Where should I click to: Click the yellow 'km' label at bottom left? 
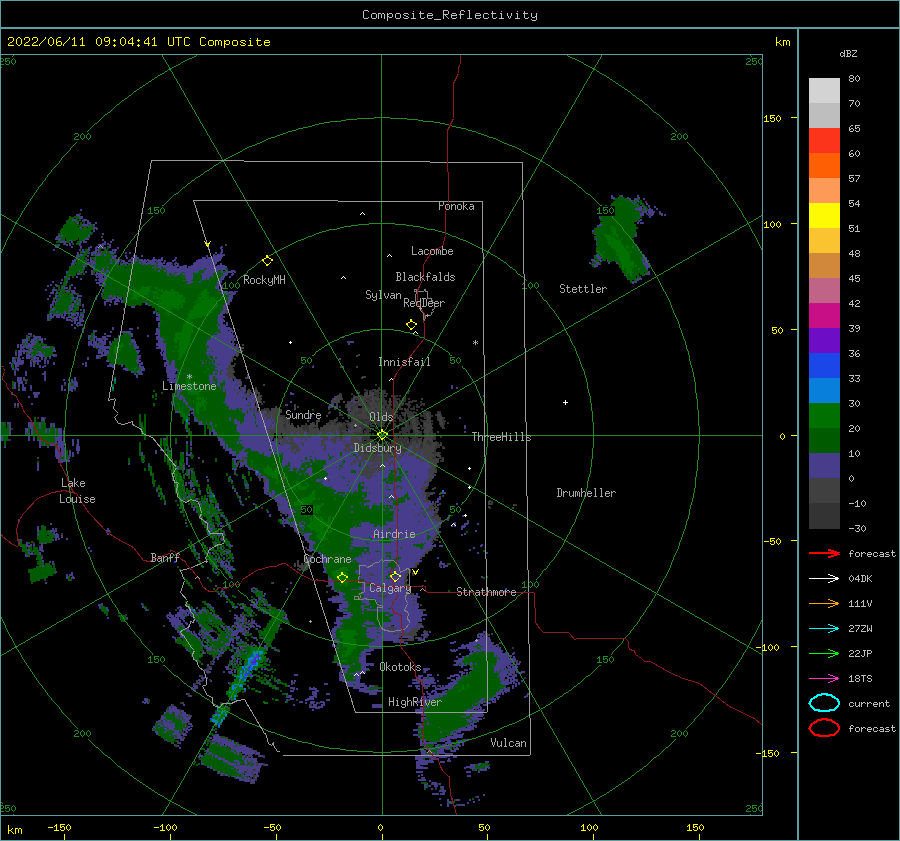coord(14,830)
